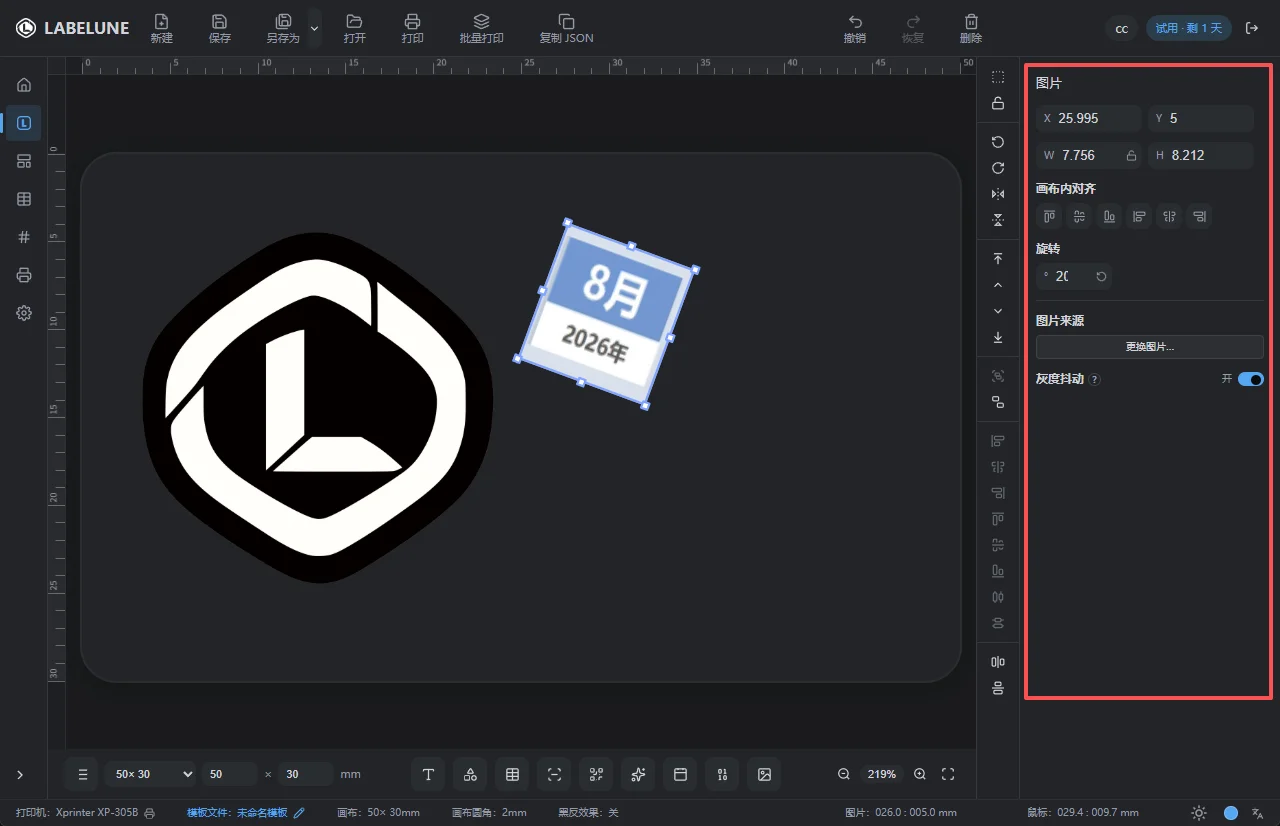The height and width of the screenshot is (826, 1280).
Task: Undo the last action with 撤销
Action: click(855, 28)
